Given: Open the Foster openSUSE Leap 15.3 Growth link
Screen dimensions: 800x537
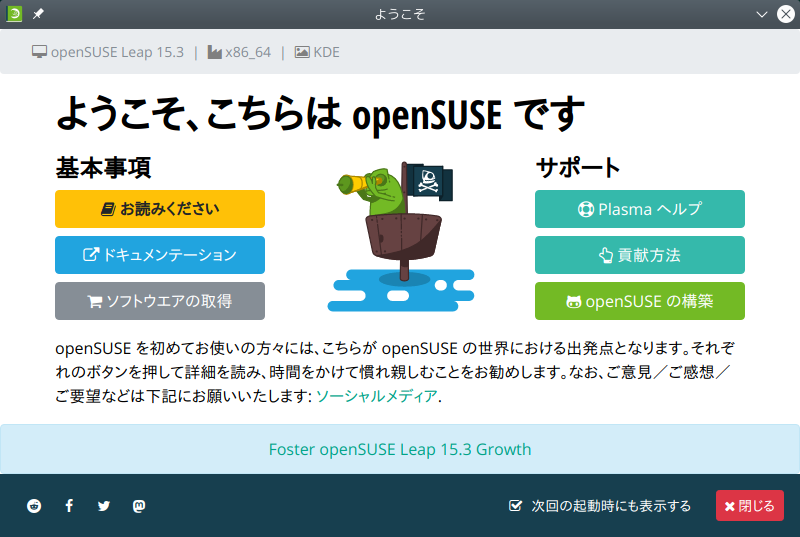Looking at the screenshot, I should click(400, 449).
